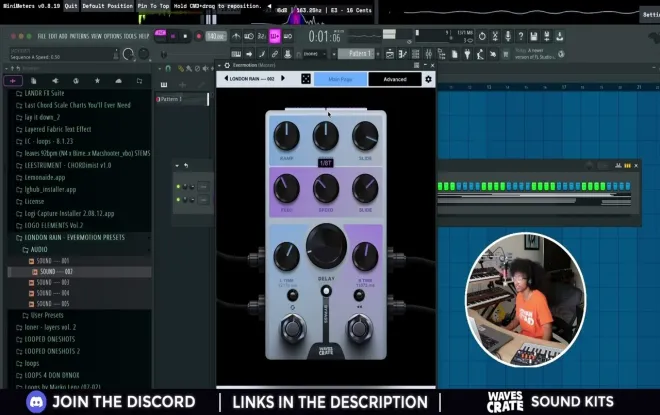The height and width of the screenshot is (415, 660).
Task: Click the tempo display 140
Action: pos(216,36)
